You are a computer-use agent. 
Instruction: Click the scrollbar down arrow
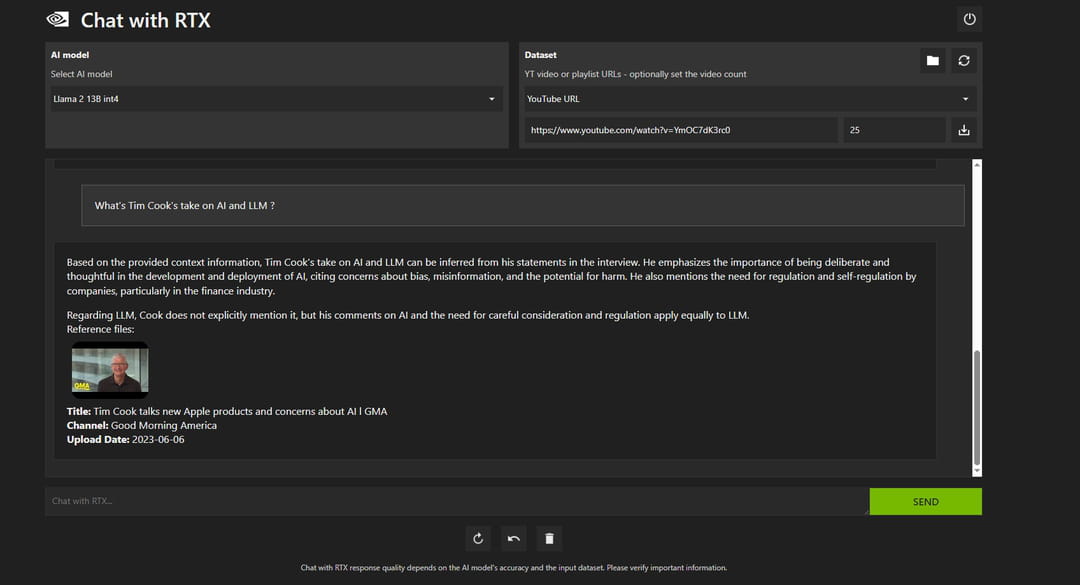pos(977,471)
